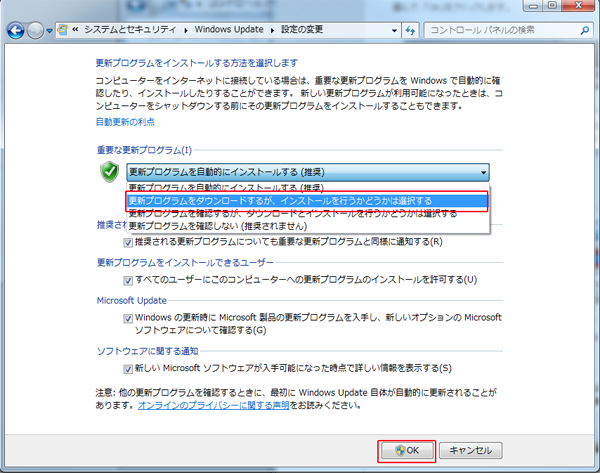The height and width of the screenshot is (473, 600).
Task: Toggle the 新しい Microsoft ソフトウェア notification checkbox
Action: click(127, 368)
